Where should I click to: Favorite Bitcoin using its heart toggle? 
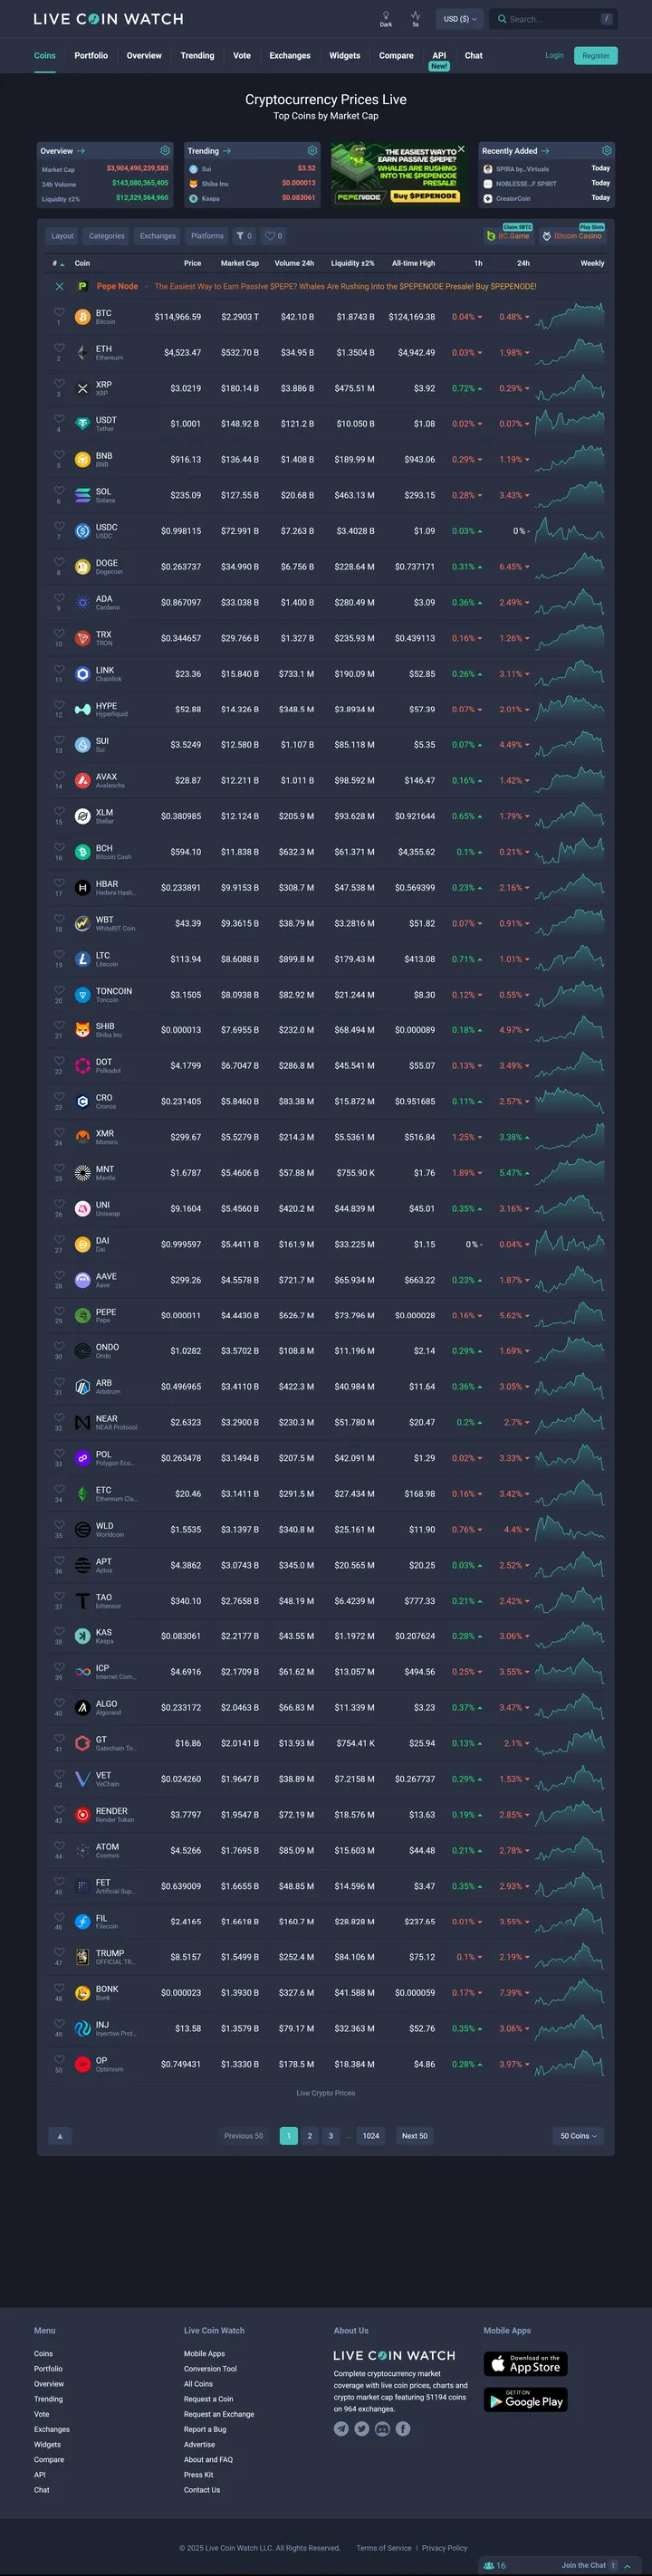coord(59,312)
